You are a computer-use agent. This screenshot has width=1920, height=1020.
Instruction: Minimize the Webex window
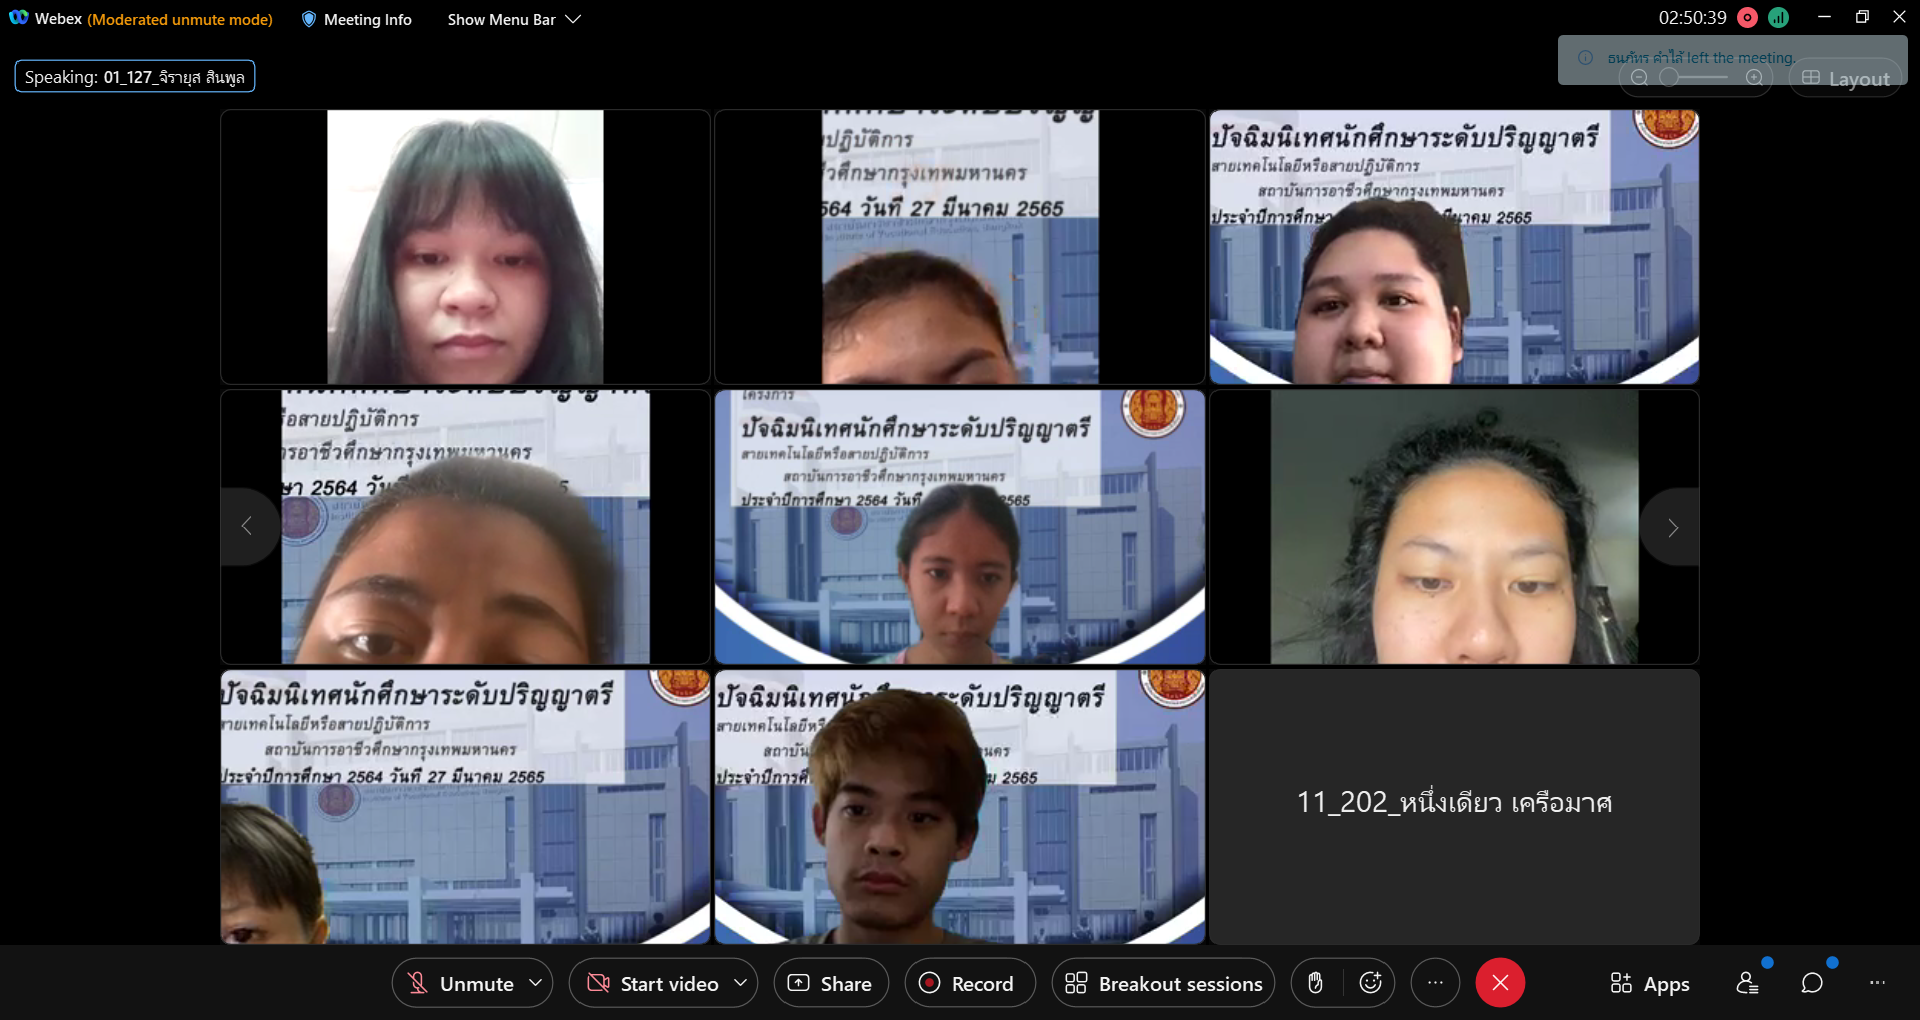click(x=1824, y=17)
